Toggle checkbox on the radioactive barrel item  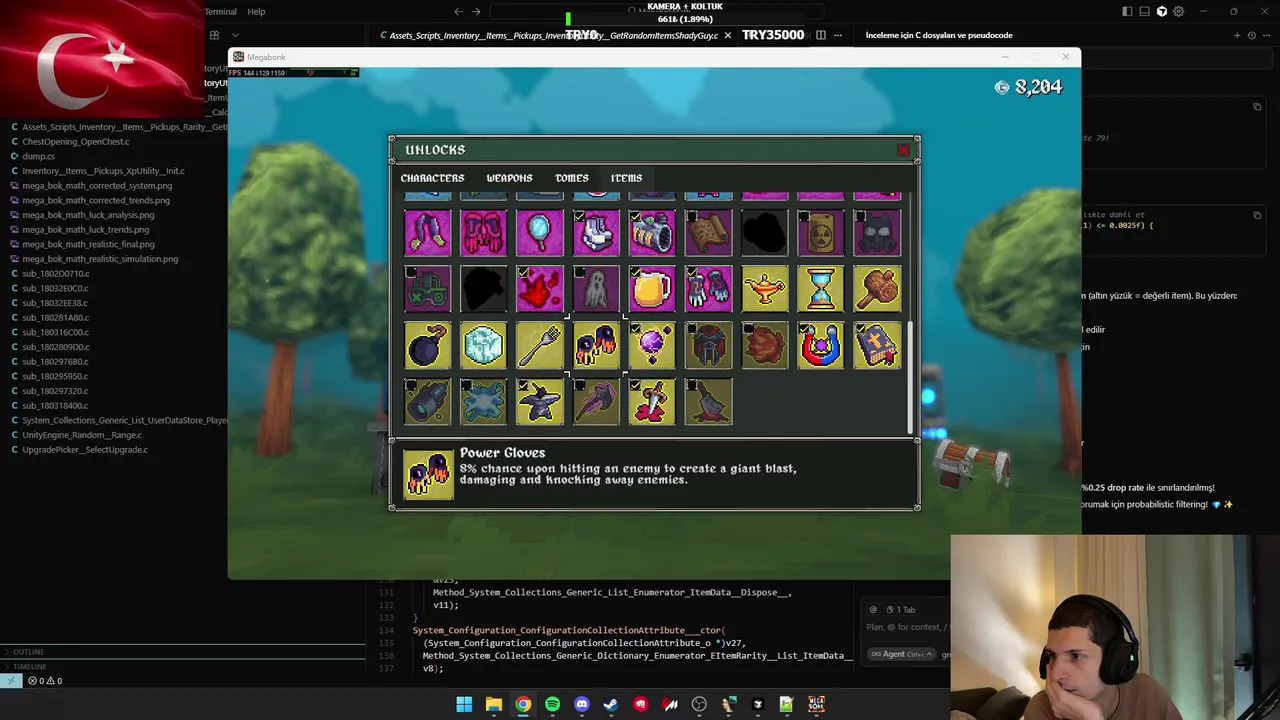(804, 216)
